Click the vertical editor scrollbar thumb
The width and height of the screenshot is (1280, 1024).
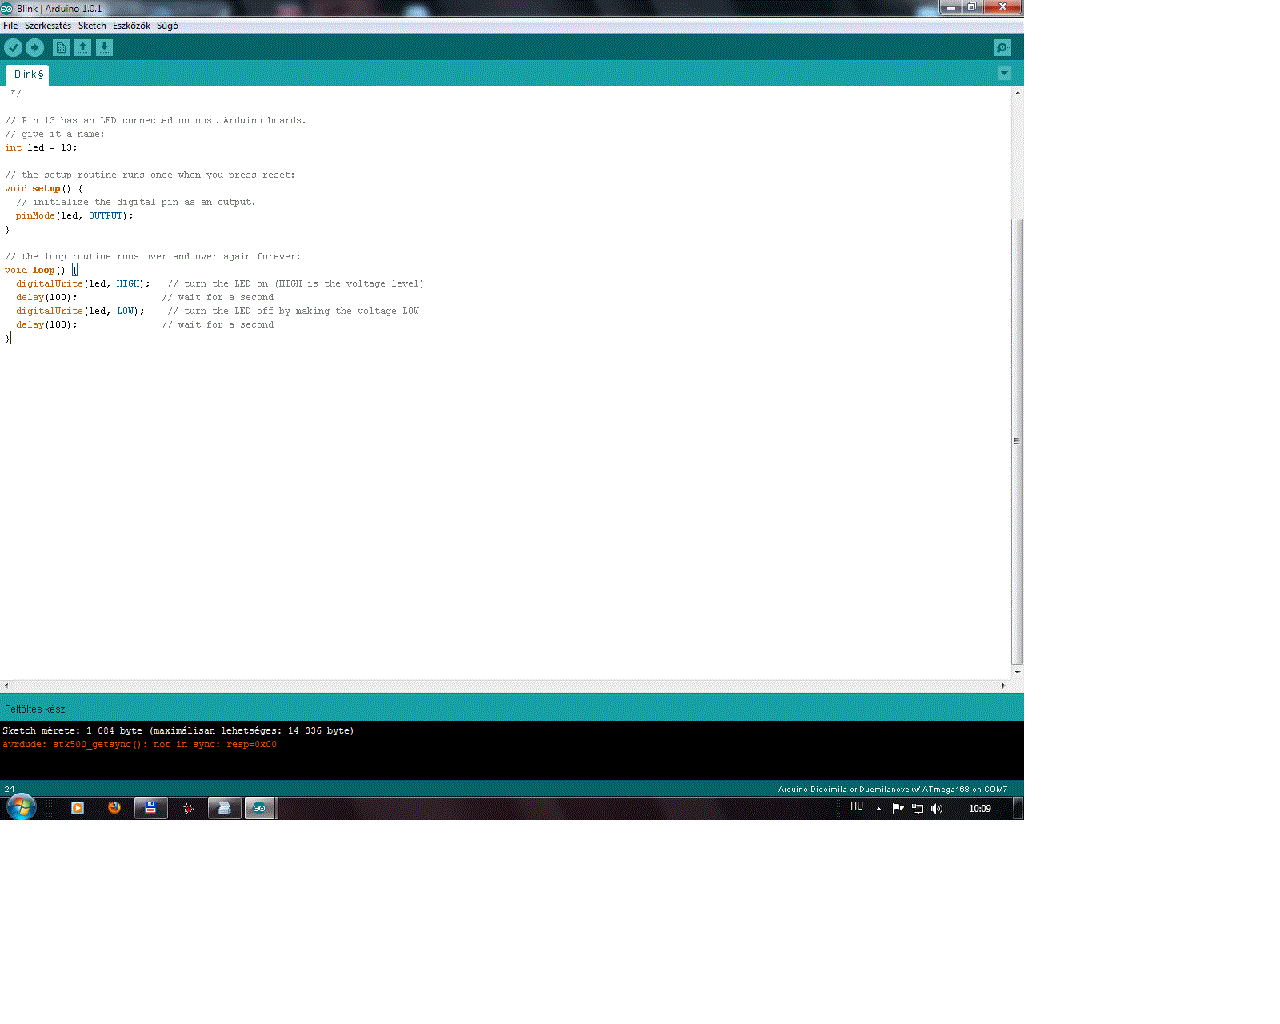click(x=1017, y=440)
